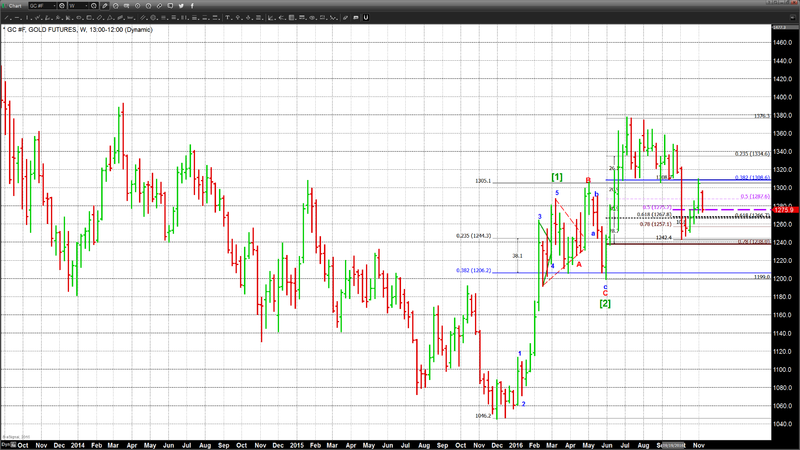The height and width of the screenshot is (450, 800).
Task: Select the horizontal line drawing tool
Action: (x=17, y=17)
